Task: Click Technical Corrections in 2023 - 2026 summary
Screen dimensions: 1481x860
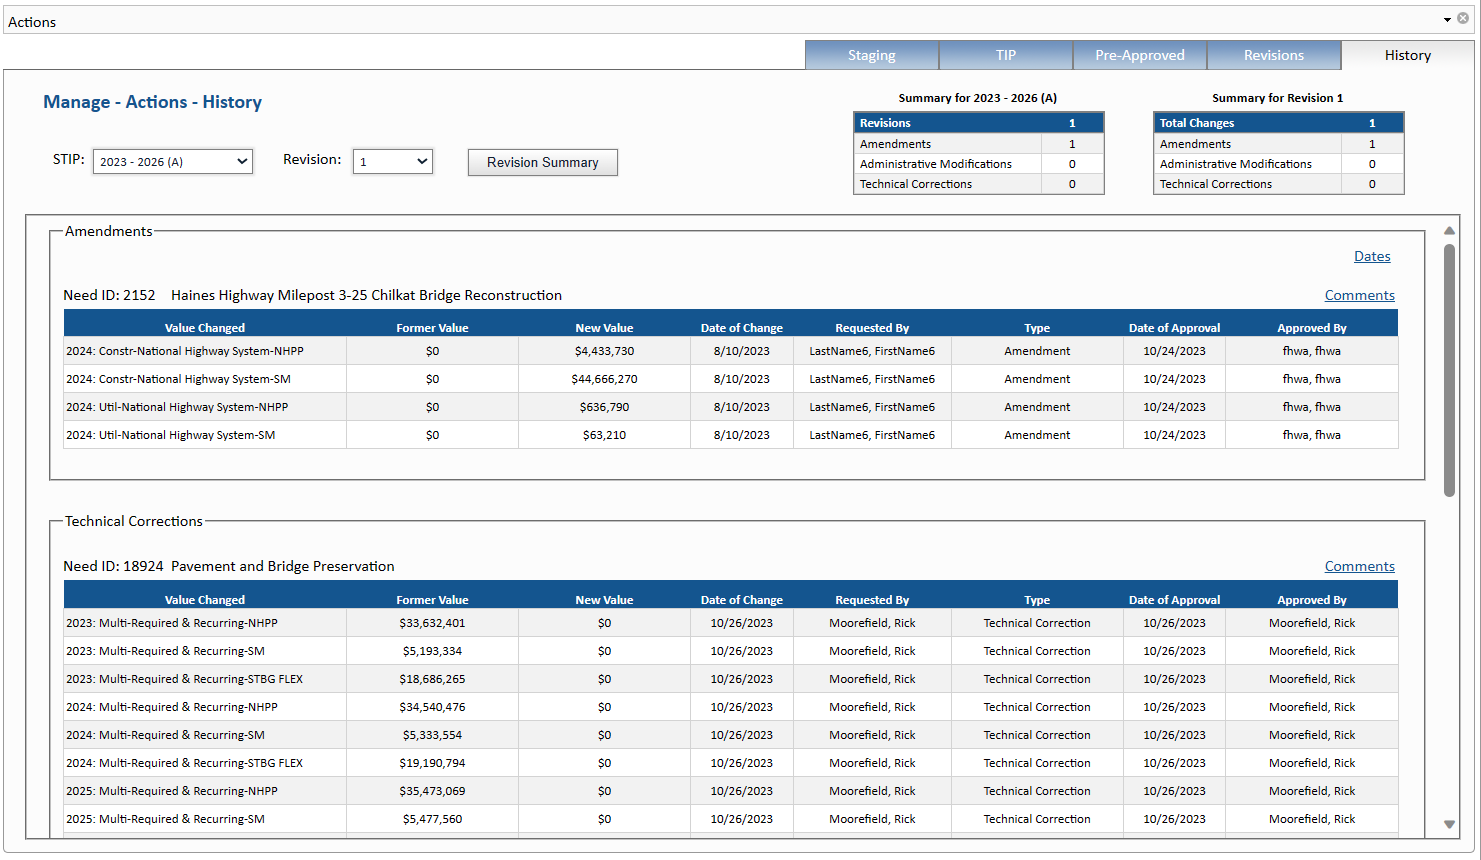Action: point(979,184)
